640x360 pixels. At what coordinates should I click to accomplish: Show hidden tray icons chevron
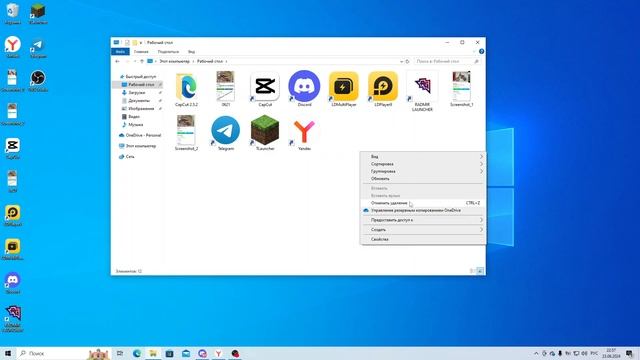pyautogui.click(x=536, y=353)
